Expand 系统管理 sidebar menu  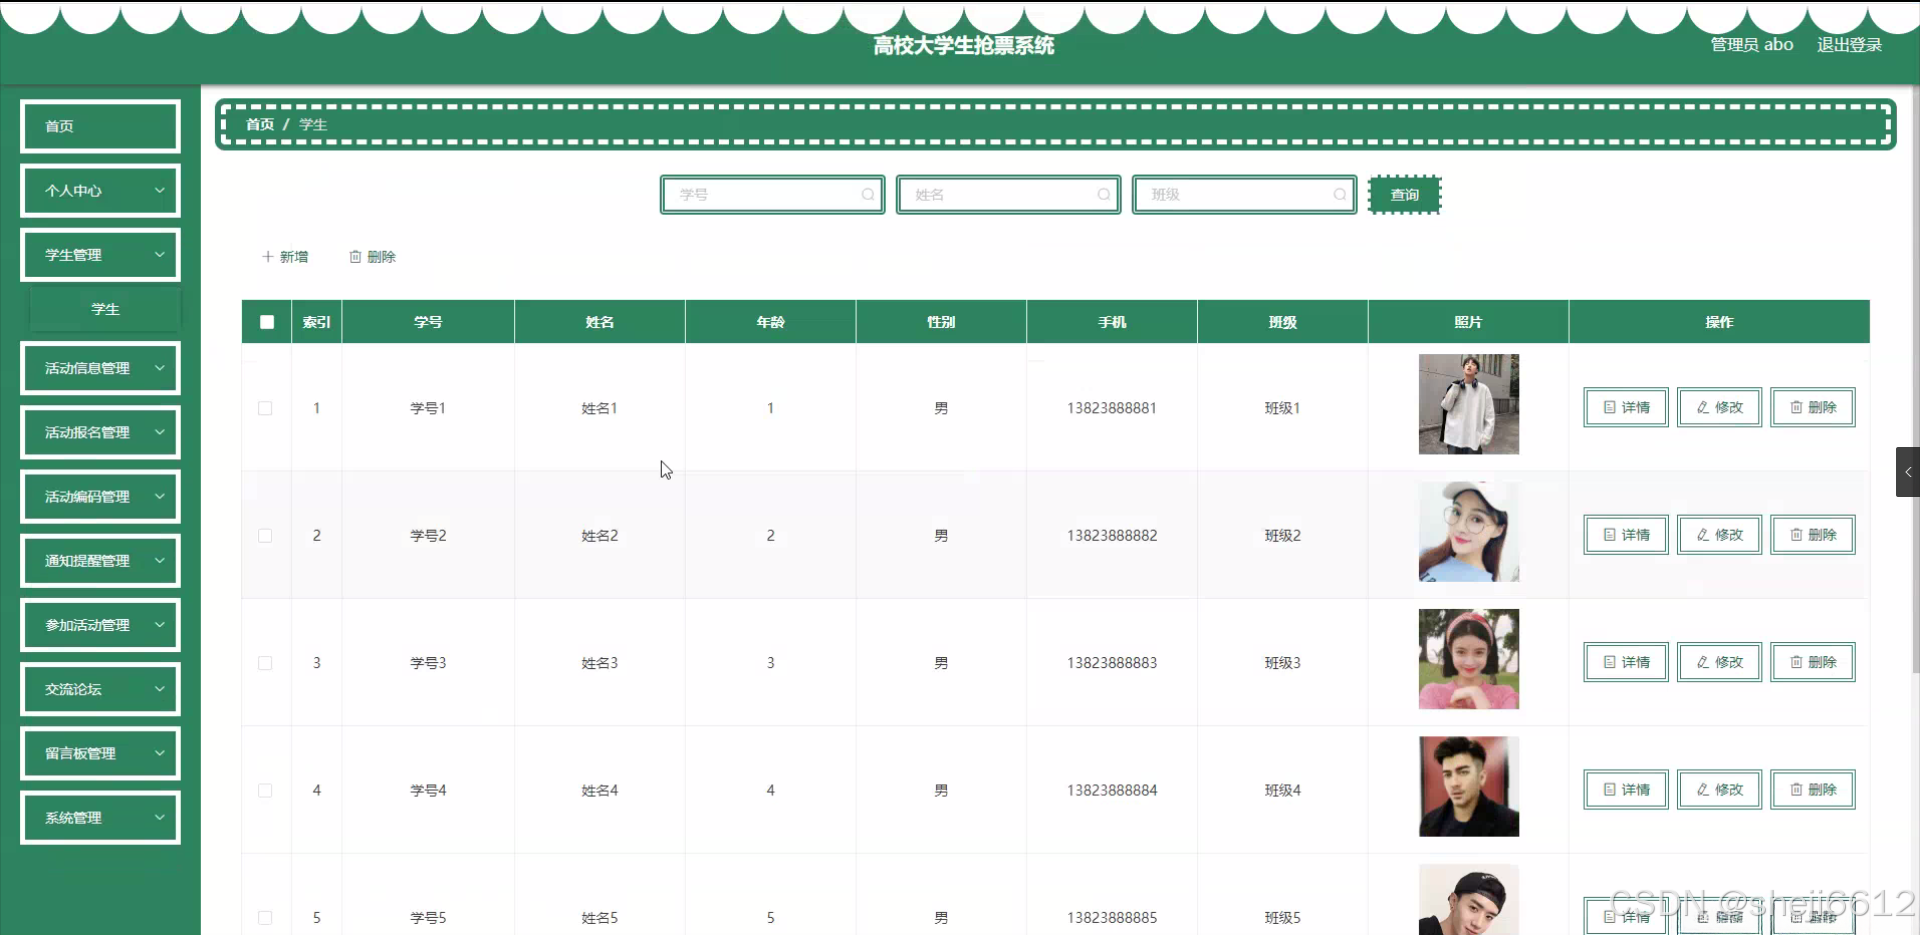pyautogui.click(x=100, y=818)
